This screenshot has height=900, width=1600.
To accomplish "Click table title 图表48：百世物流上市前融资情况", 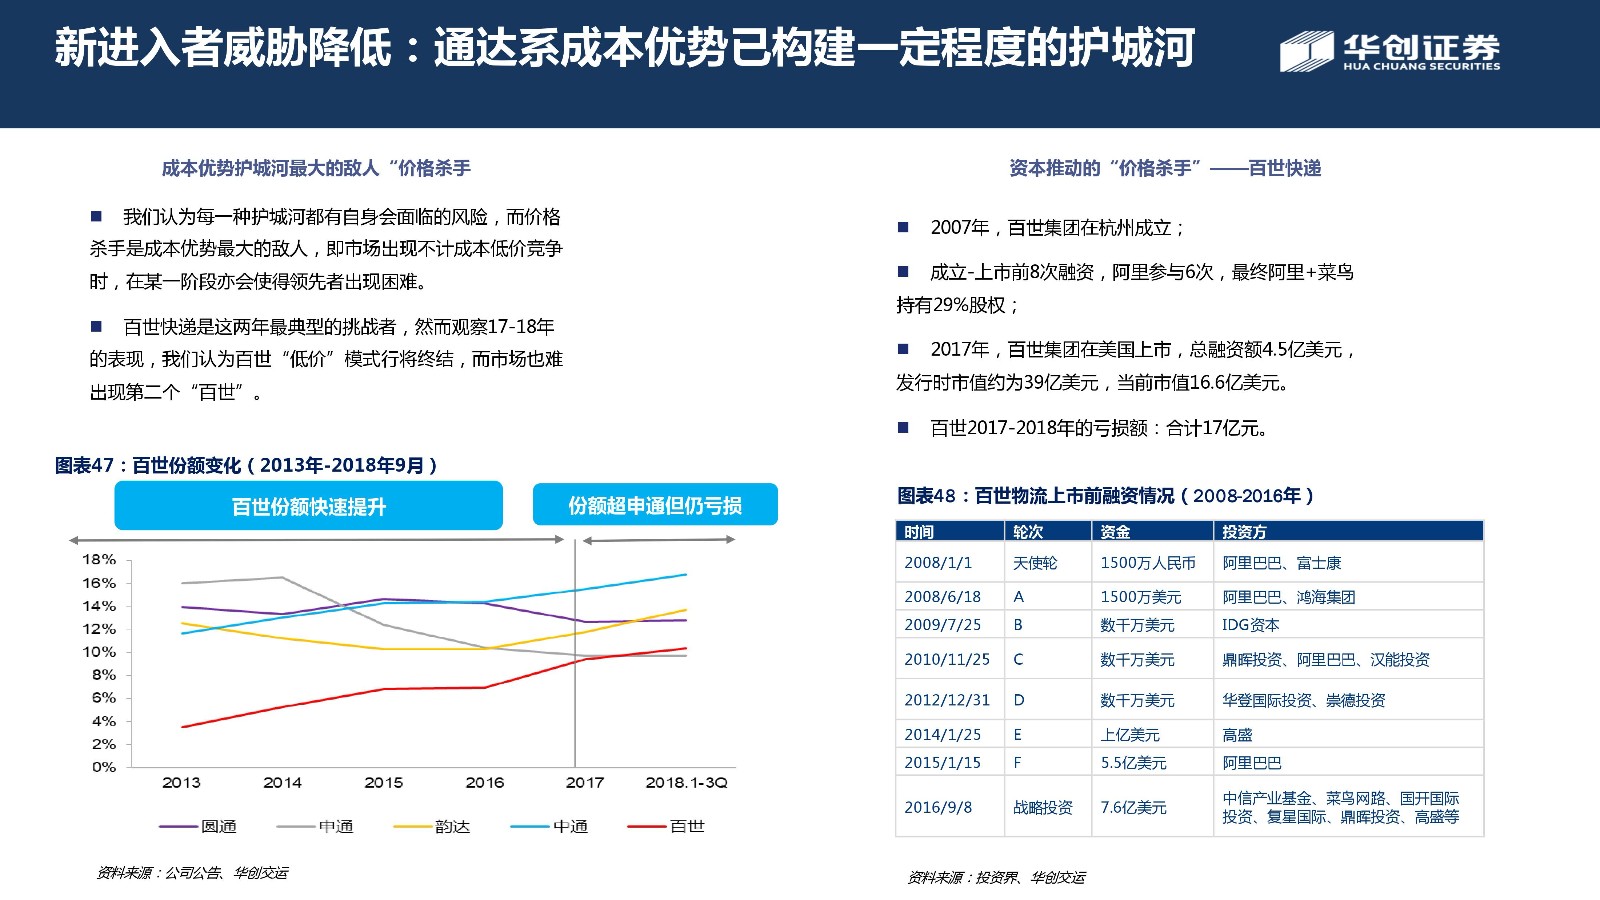I will 1105,495.
